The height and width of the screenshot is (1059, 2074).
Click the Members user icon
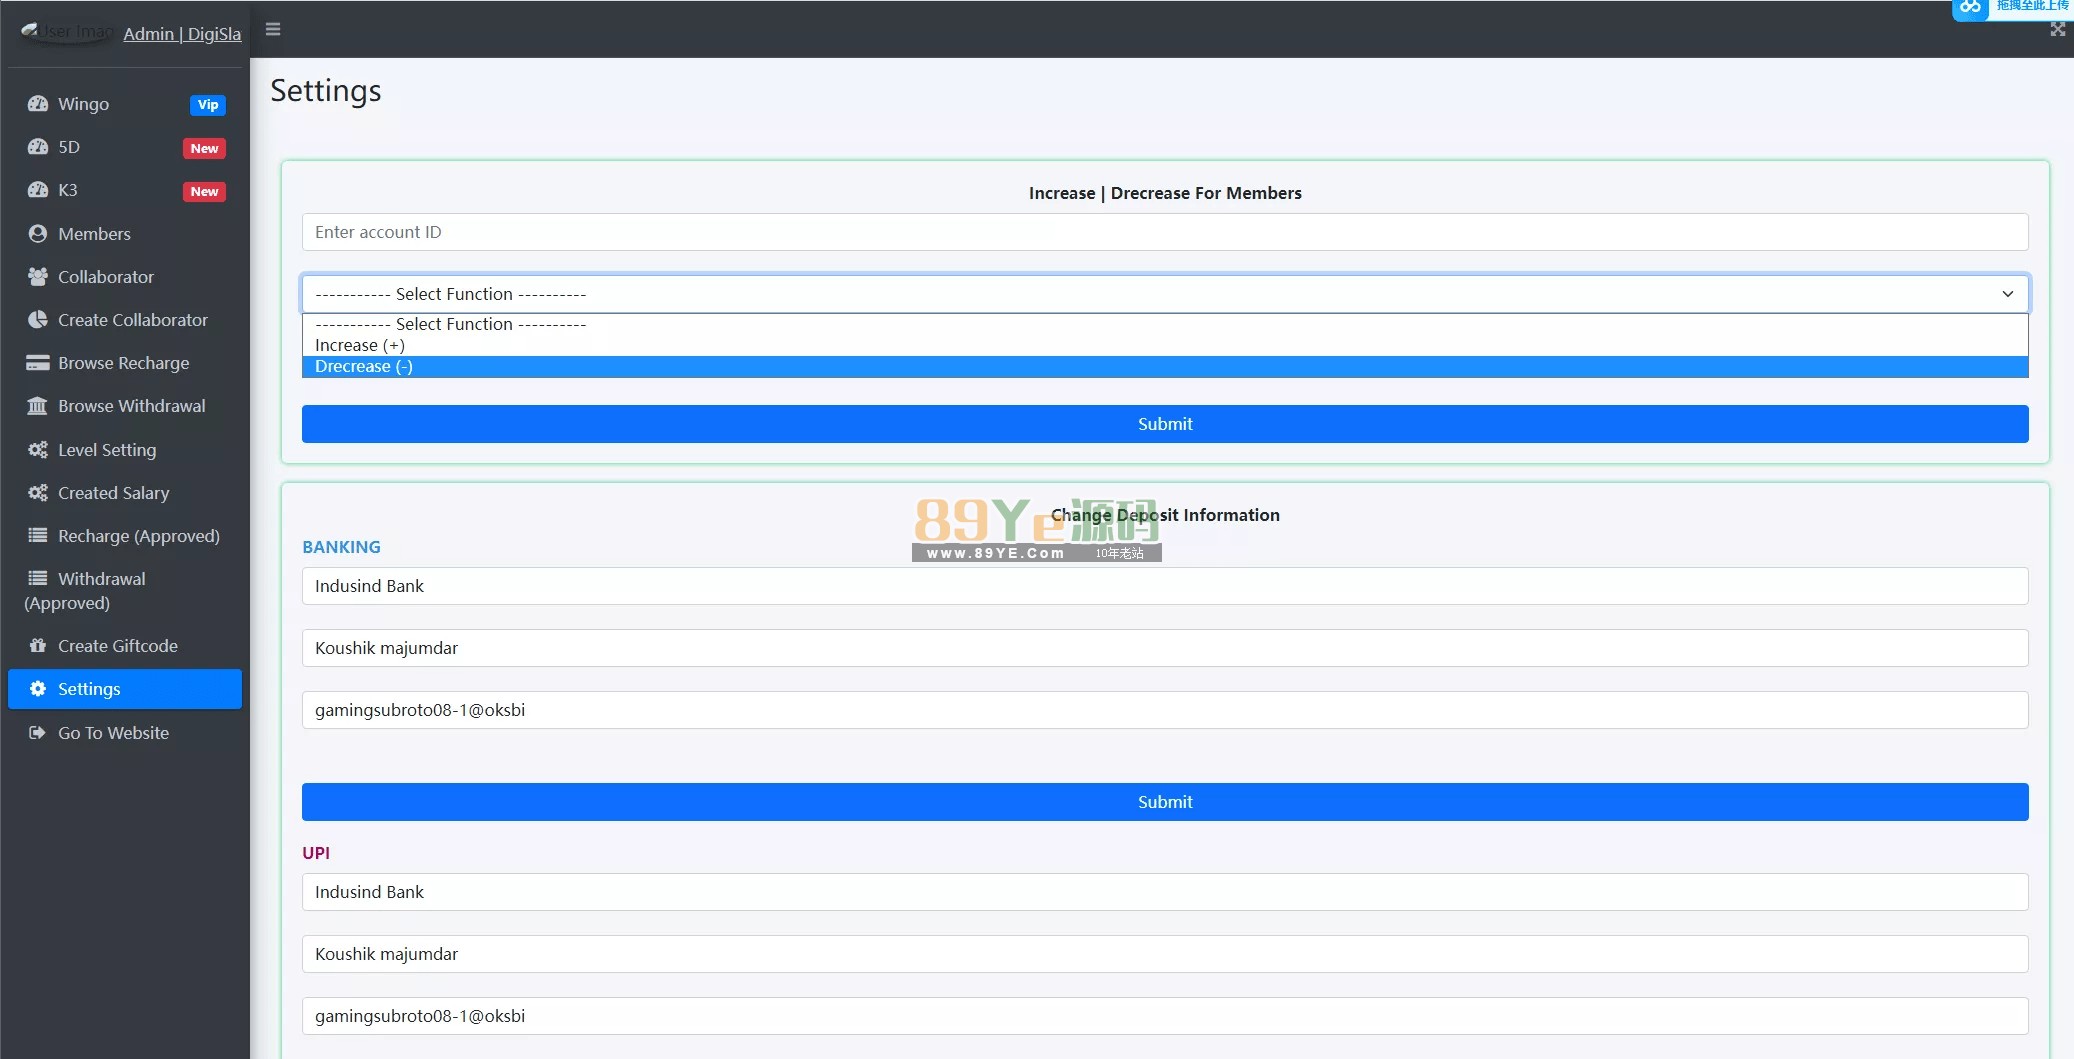[x=38, y=234]
